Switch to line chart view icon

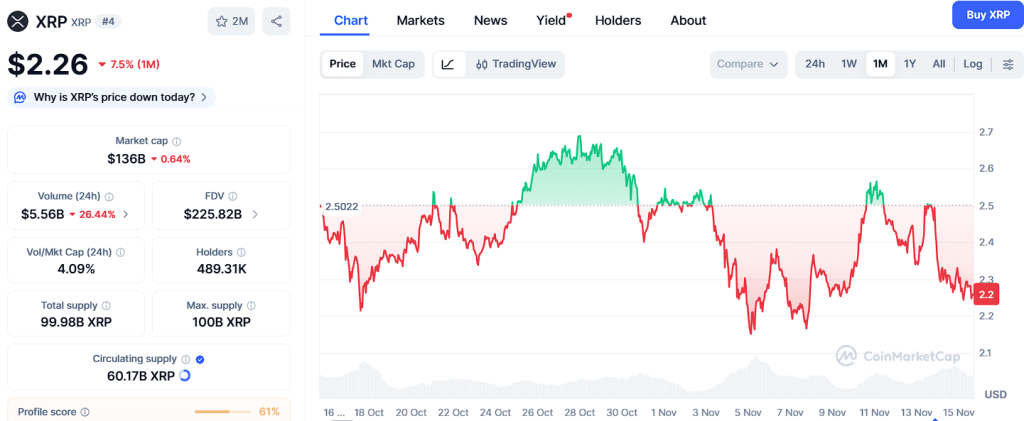pyautogui.click(x=448, y=64)
